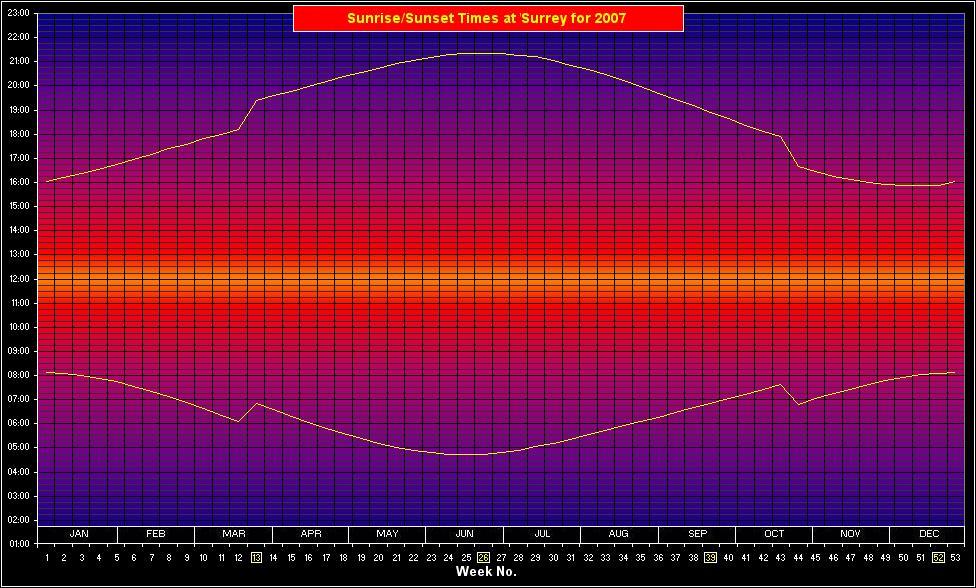This screenshot has width=976, height=588.
Task: Select the SEP month label
Action: tap(697, 533)
